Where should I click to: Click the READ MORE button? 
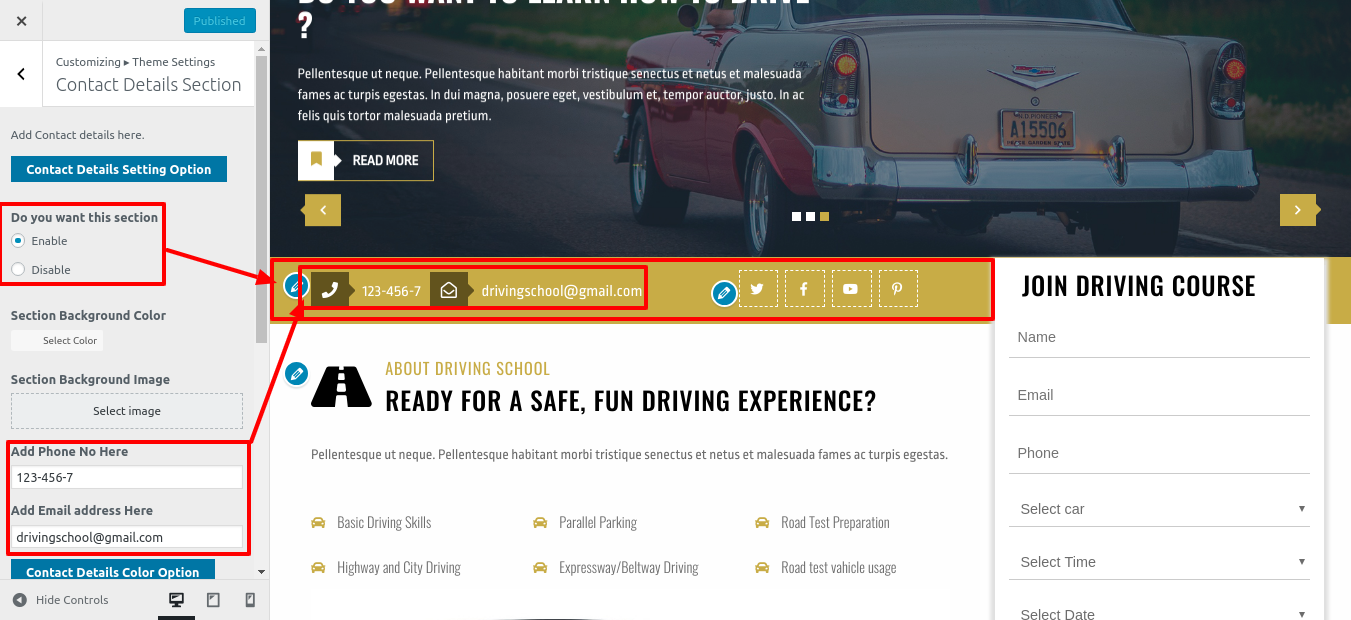click(x=366, y=160)
